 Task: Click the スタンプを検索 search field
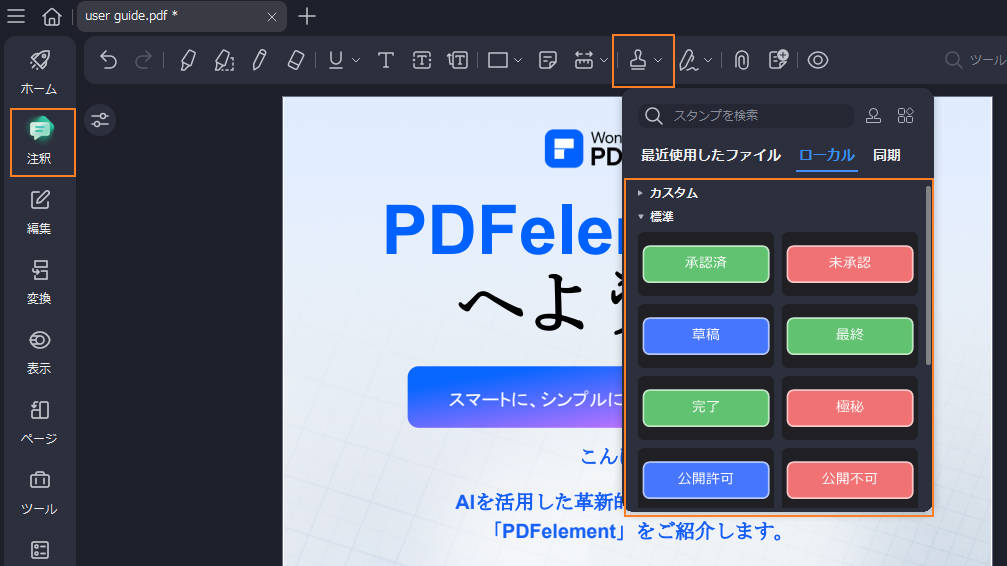(746, 116)
